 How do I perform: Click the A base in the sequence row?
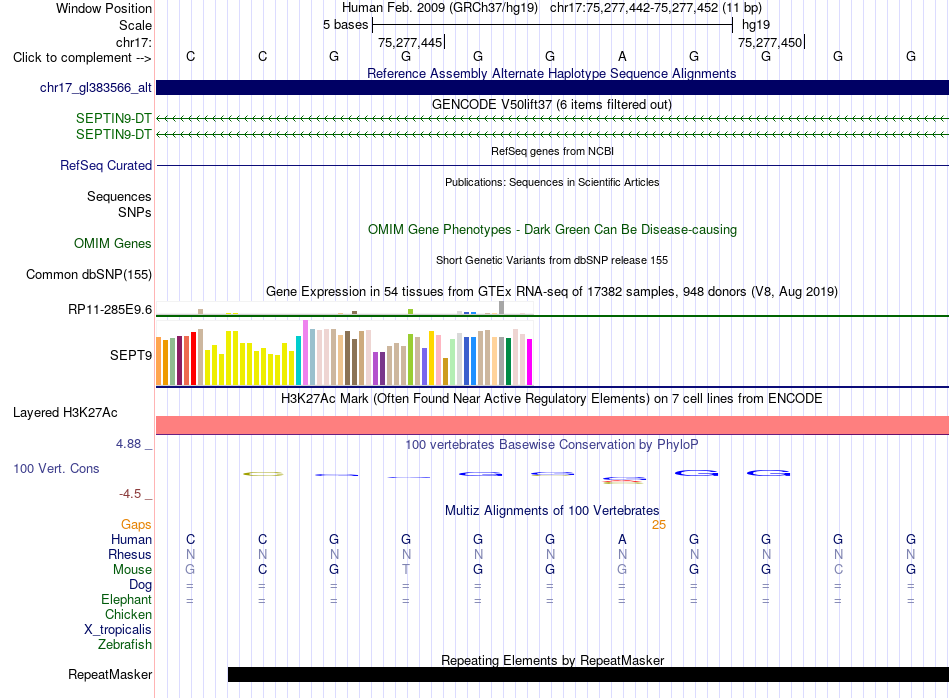pos(622,57)
